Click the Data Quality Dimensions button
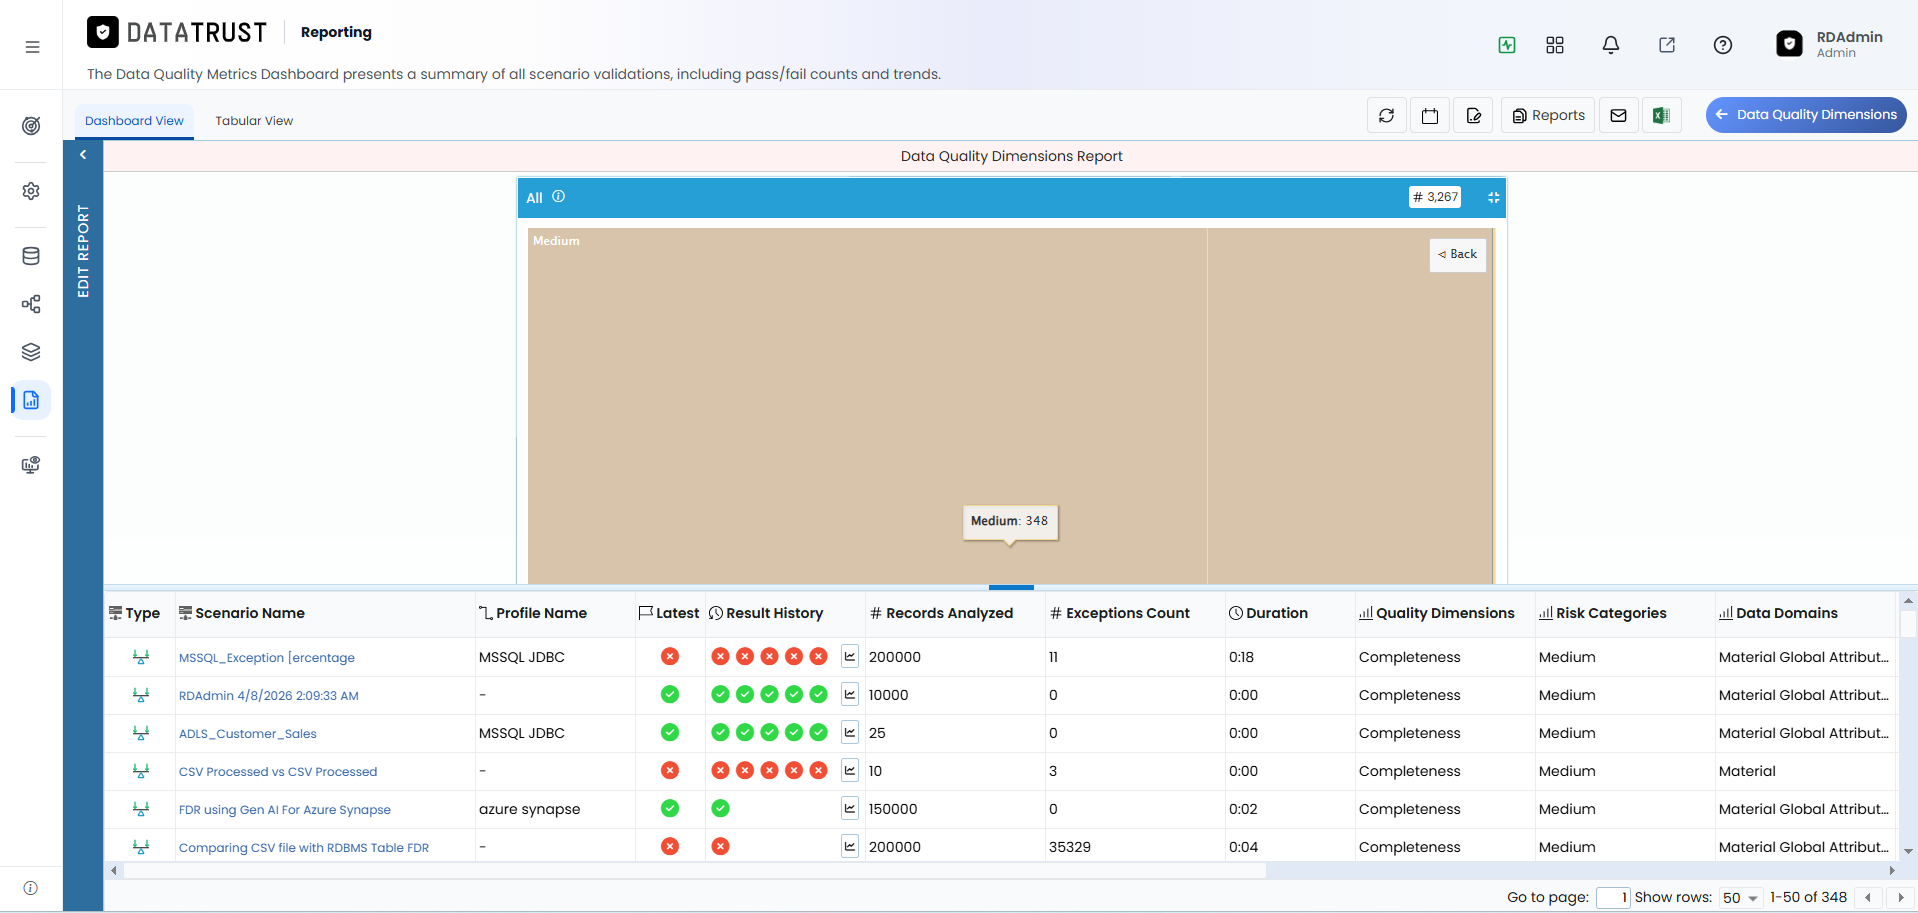Screen dimensions: 1918x913 [1806, 115]
